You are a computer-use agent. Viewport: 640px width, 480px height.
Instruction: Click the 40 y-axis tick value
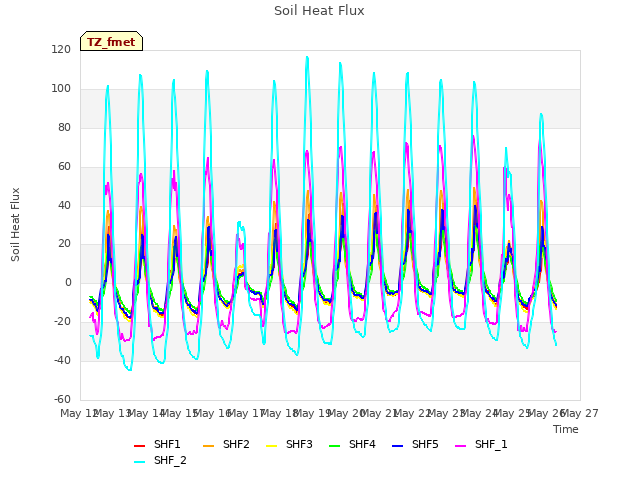[64, 205]
